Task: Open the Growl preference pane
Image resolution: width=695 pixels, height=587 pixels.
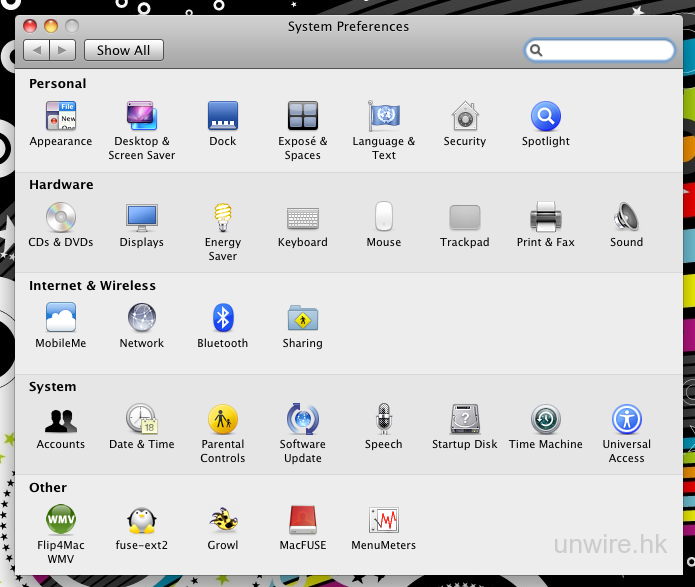Action: (x=222, y=520)
